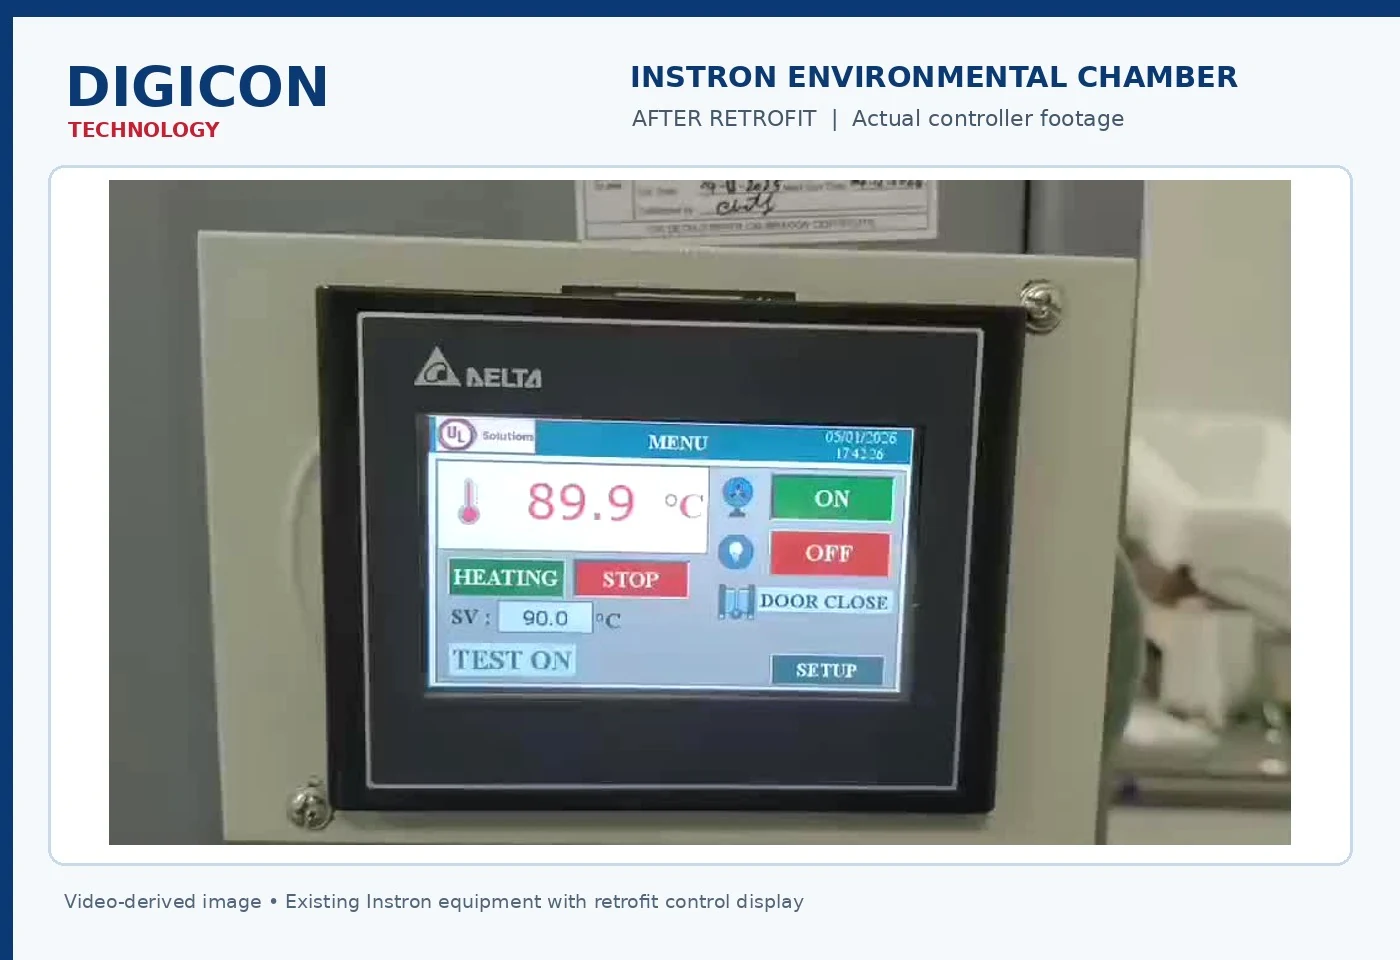Tap the red STOP button
The height and width of the screenshot is (960, 1400).
(x=631, y=579)
